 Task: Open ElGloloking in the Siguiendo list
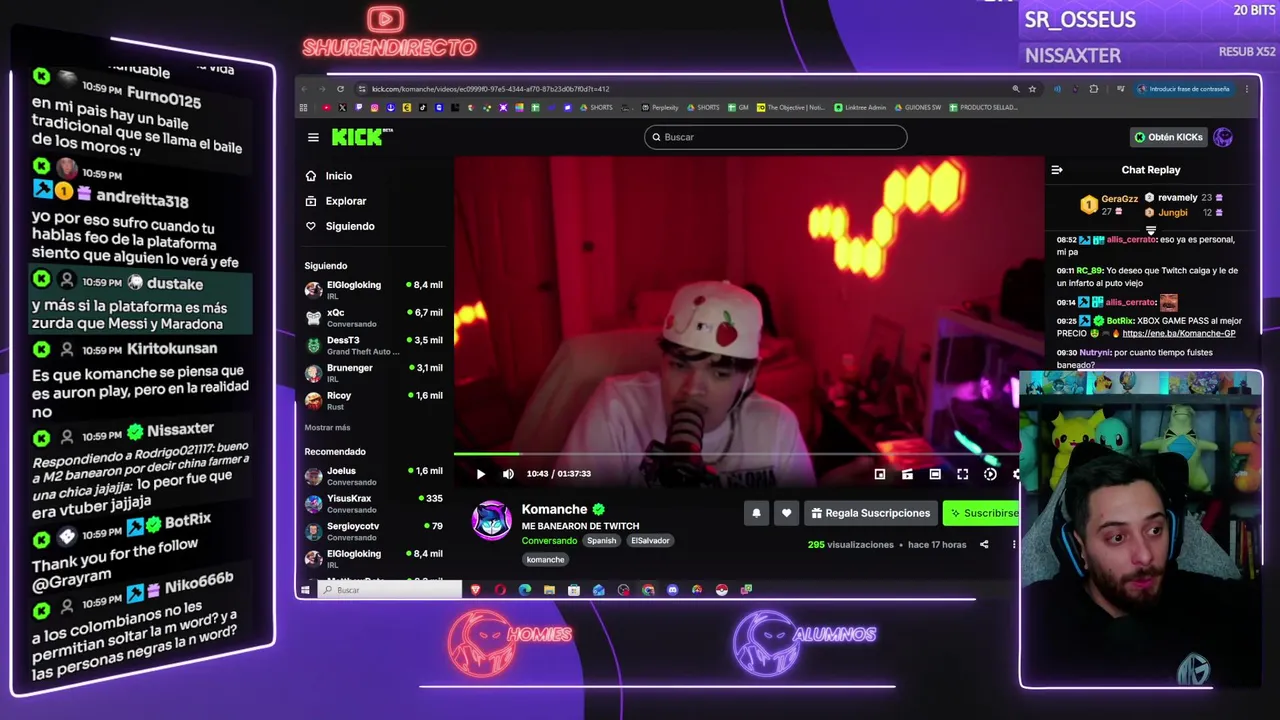(x=373, y=289)
